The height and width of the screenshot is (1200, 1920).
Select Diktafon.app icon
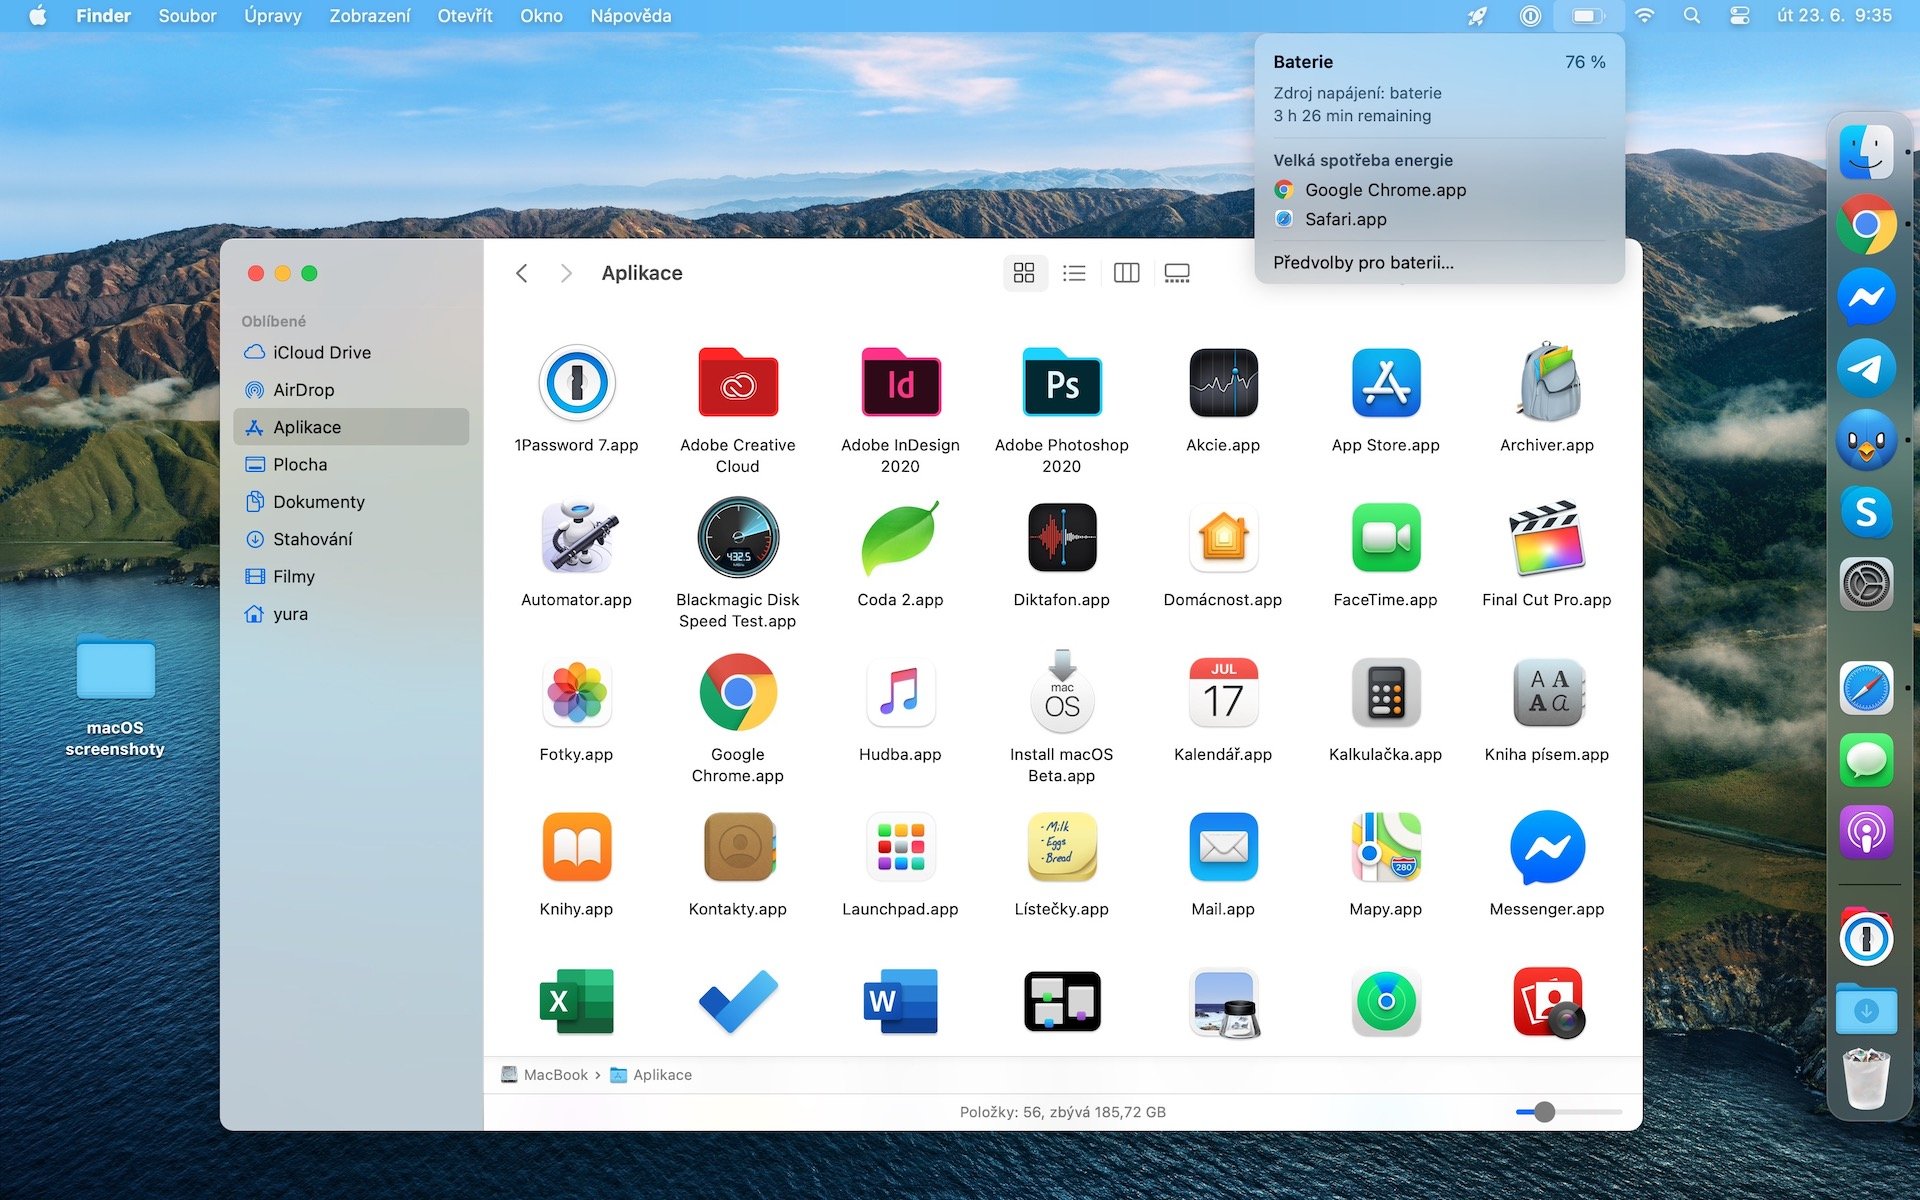point(1061,537)
